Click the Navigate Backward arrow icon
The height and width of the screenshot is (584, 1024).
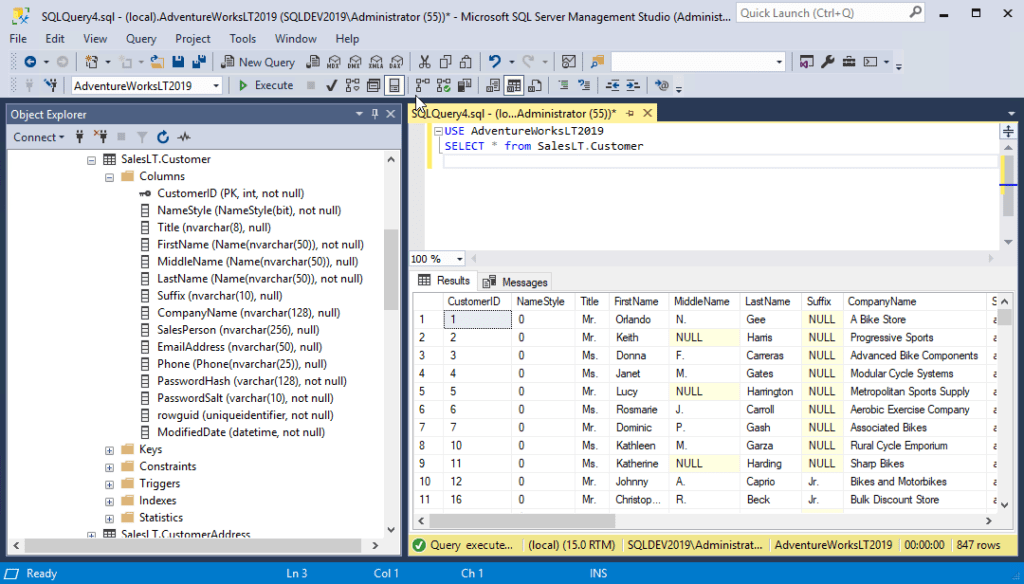(x=30, y=62)
